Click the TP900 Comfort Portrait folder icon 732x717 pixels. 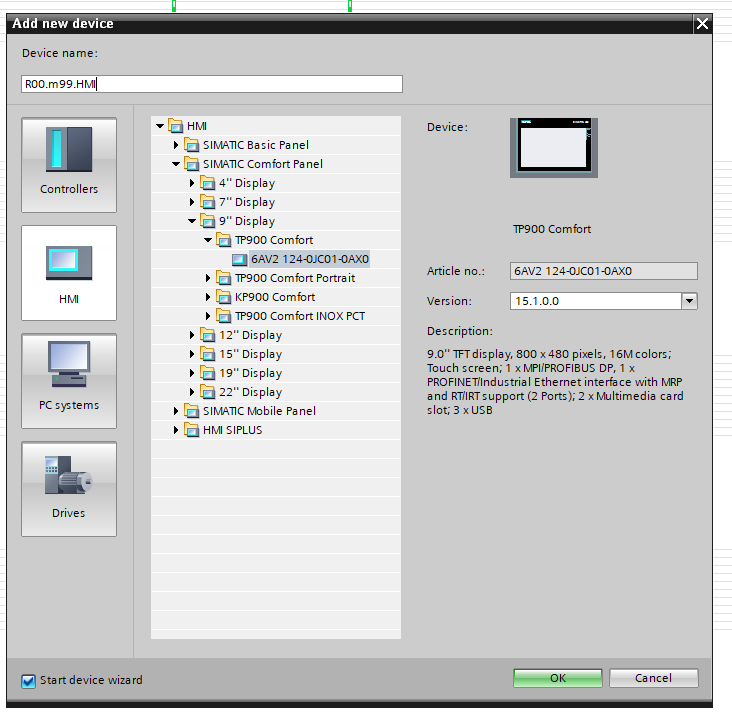click(224, 278)
